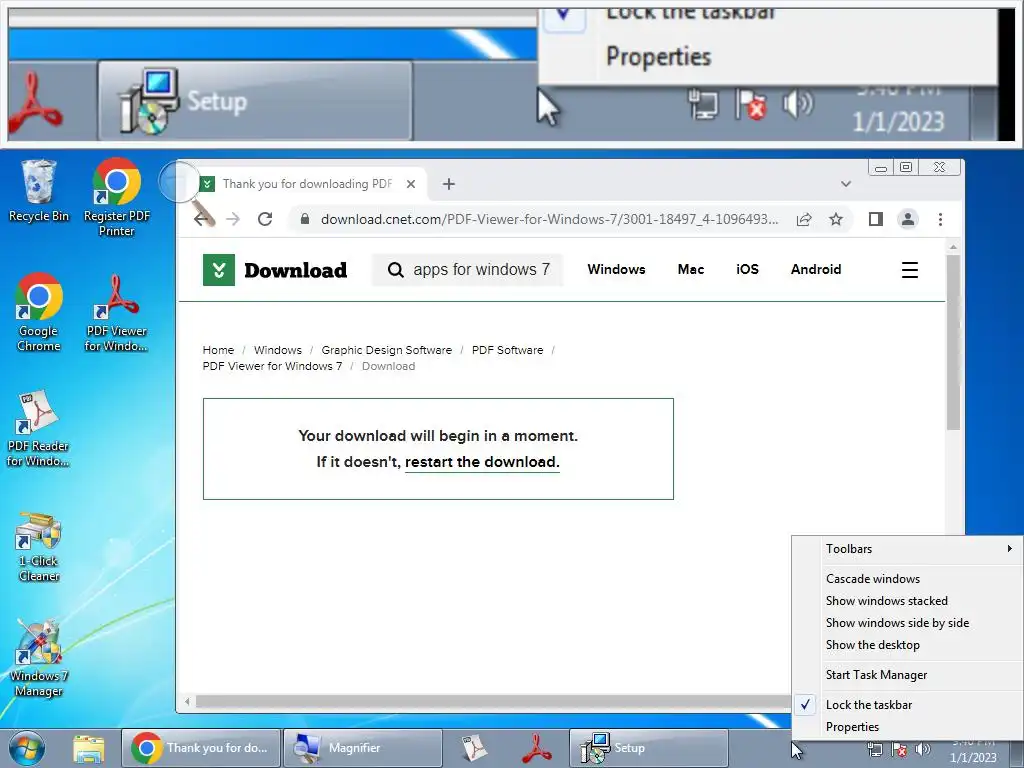Click the share page icon in address bar
Viewport: 1024px width, 768px height.
click(x=804, y=219)
